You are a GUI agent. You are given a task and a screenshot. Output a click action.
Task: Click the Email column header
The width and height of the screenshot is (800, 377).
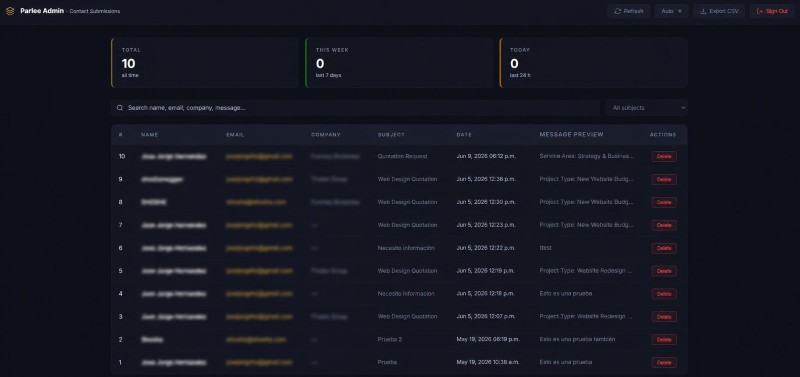(x=235, y=135)
